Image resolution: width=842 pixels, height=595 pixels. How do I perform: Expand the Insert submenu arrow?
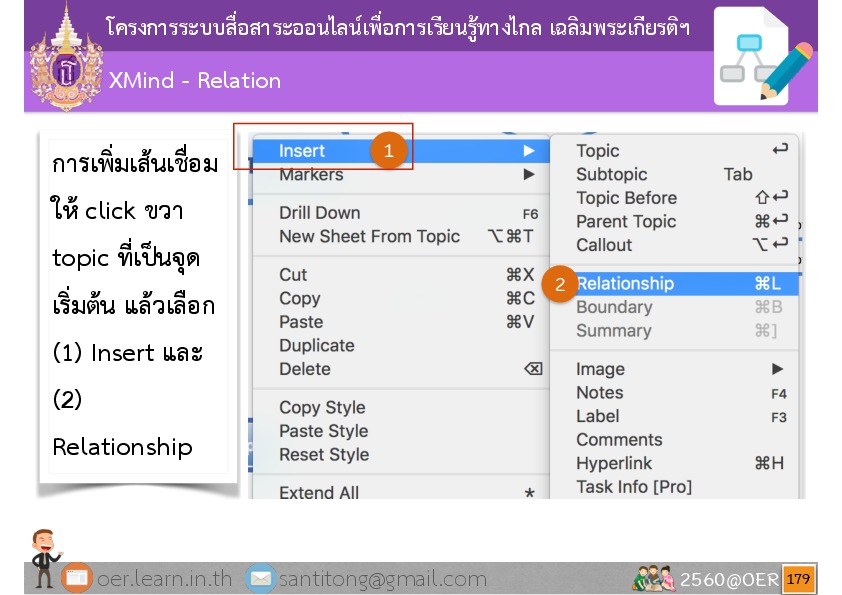pos(528,151)
